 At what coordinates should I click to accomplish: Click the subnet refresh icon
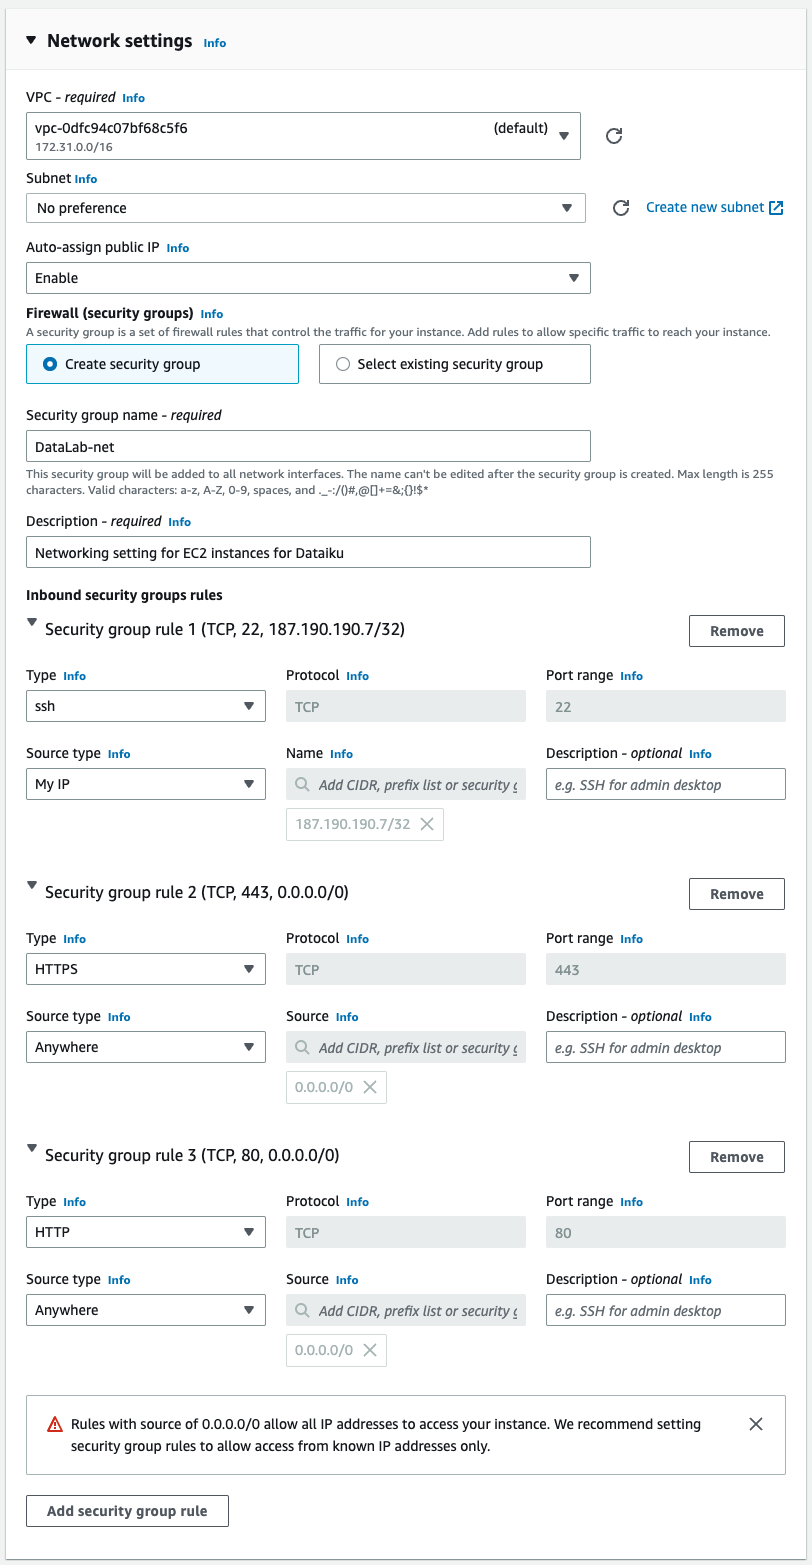pyautogui.click(x=621, y=208)
